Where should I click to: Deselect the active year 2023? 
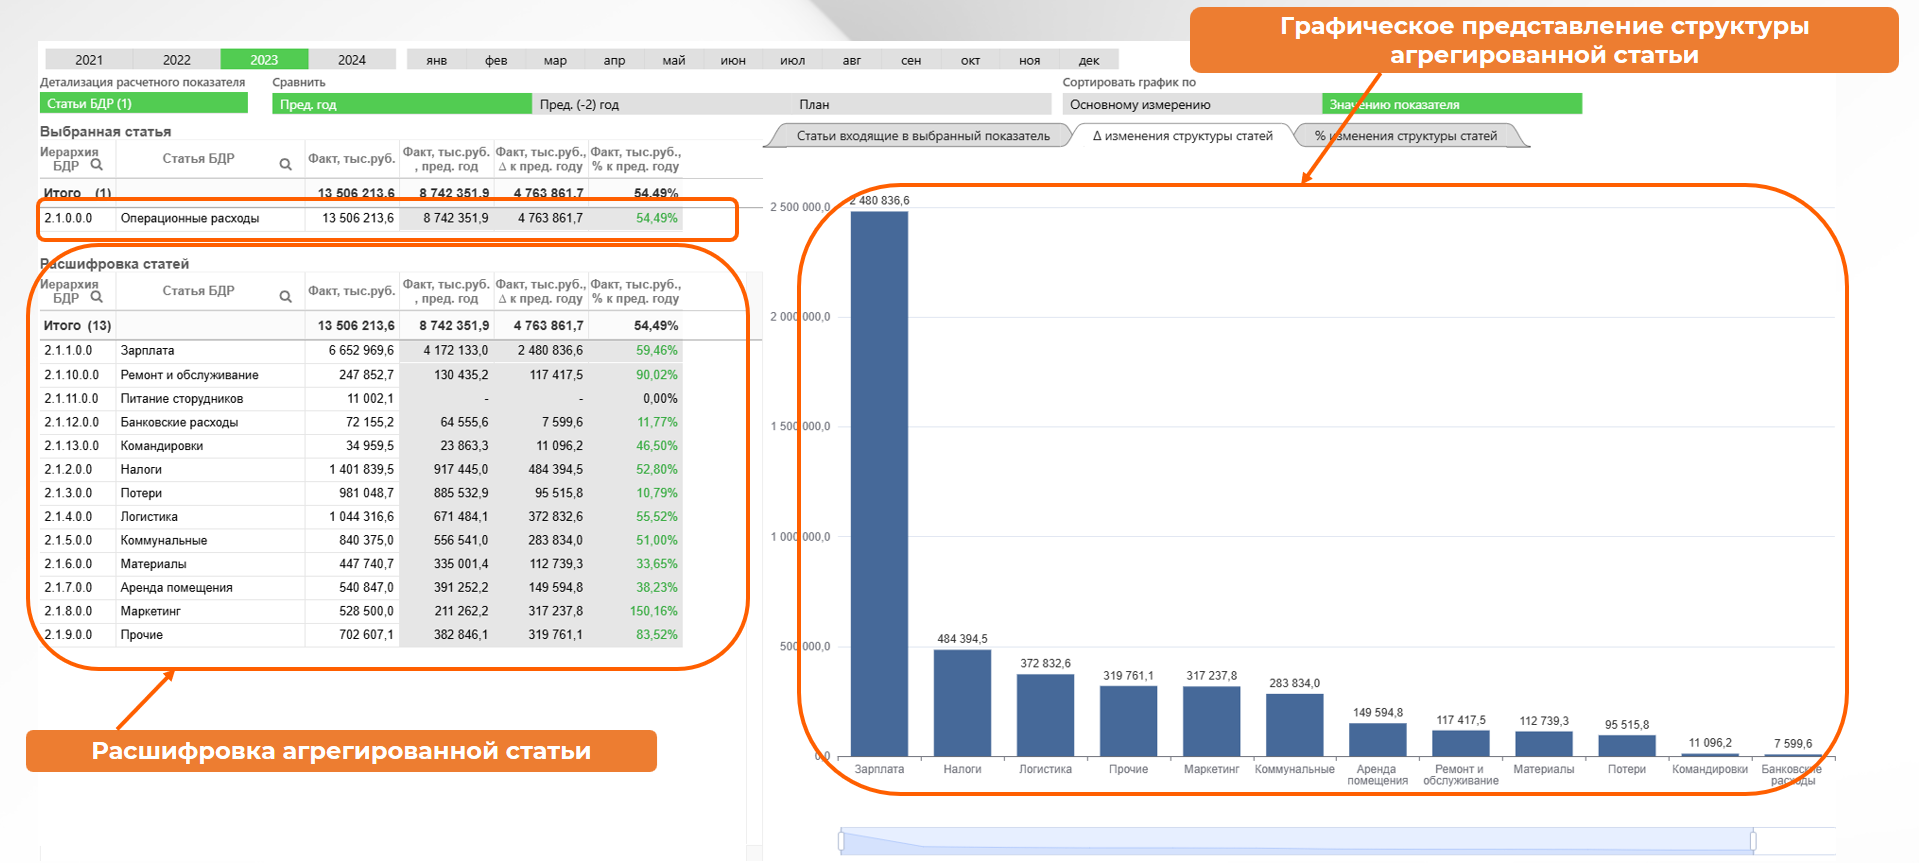[x=264, y=60]
